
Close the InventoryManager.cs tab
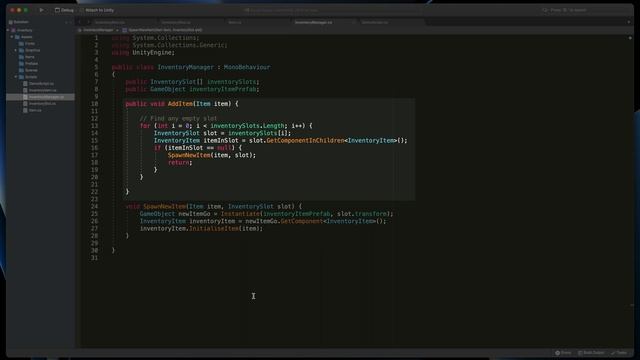pyautogui.click(x=353, y=22)
